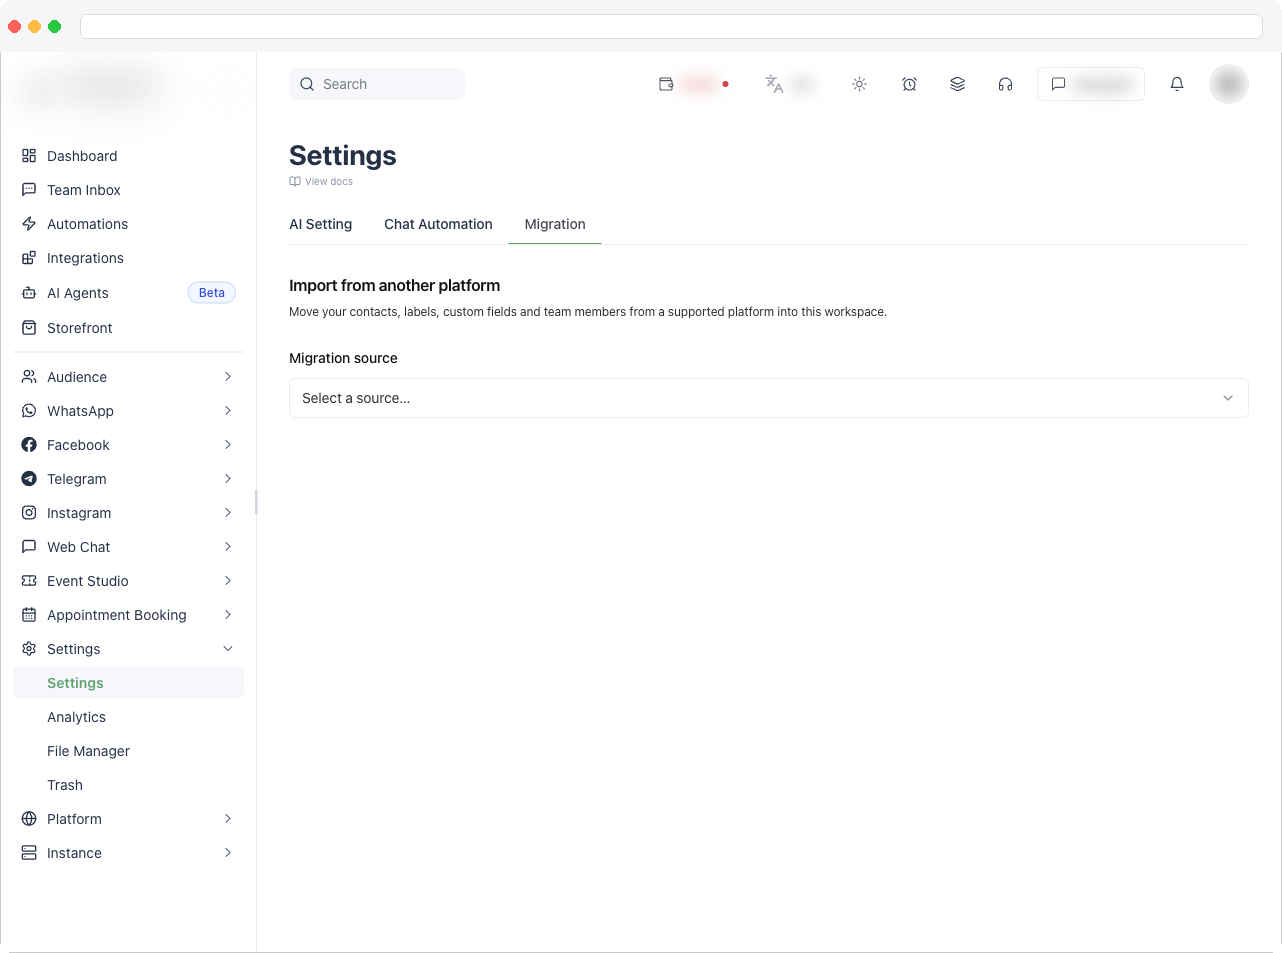Click the Settings gear icon in sidebar

point(29,649)
